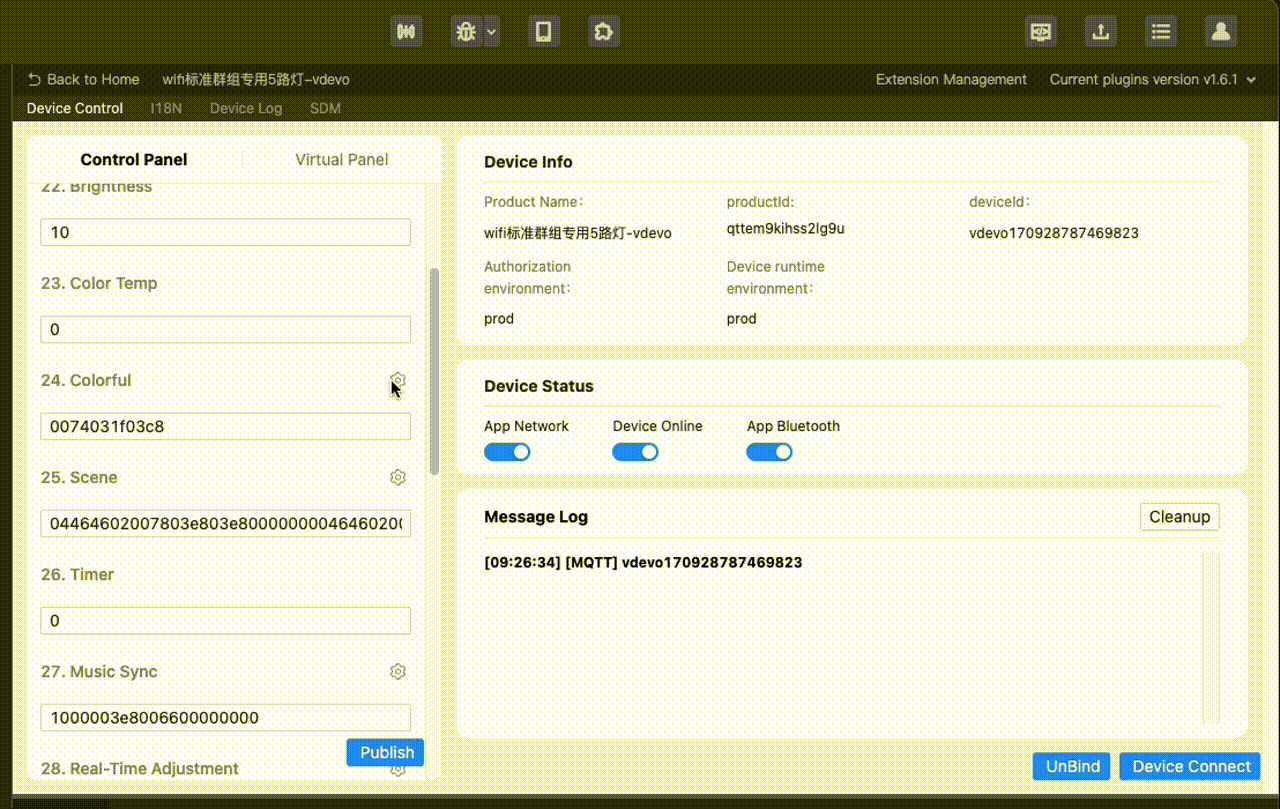Open the list icon near the profile
This screenshot has height=809, width=1280.
click(x=1160, y=31)
